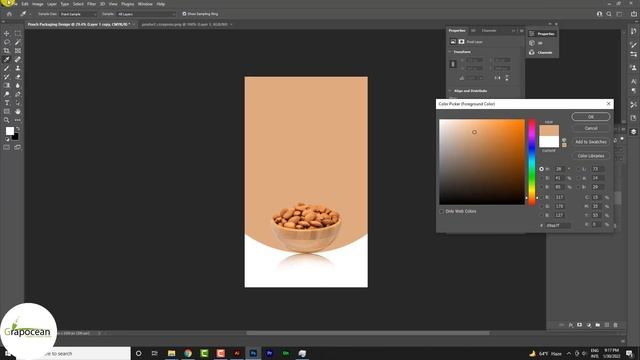
Task: Open the Edit menu
Action: click(x=25, y=4)
